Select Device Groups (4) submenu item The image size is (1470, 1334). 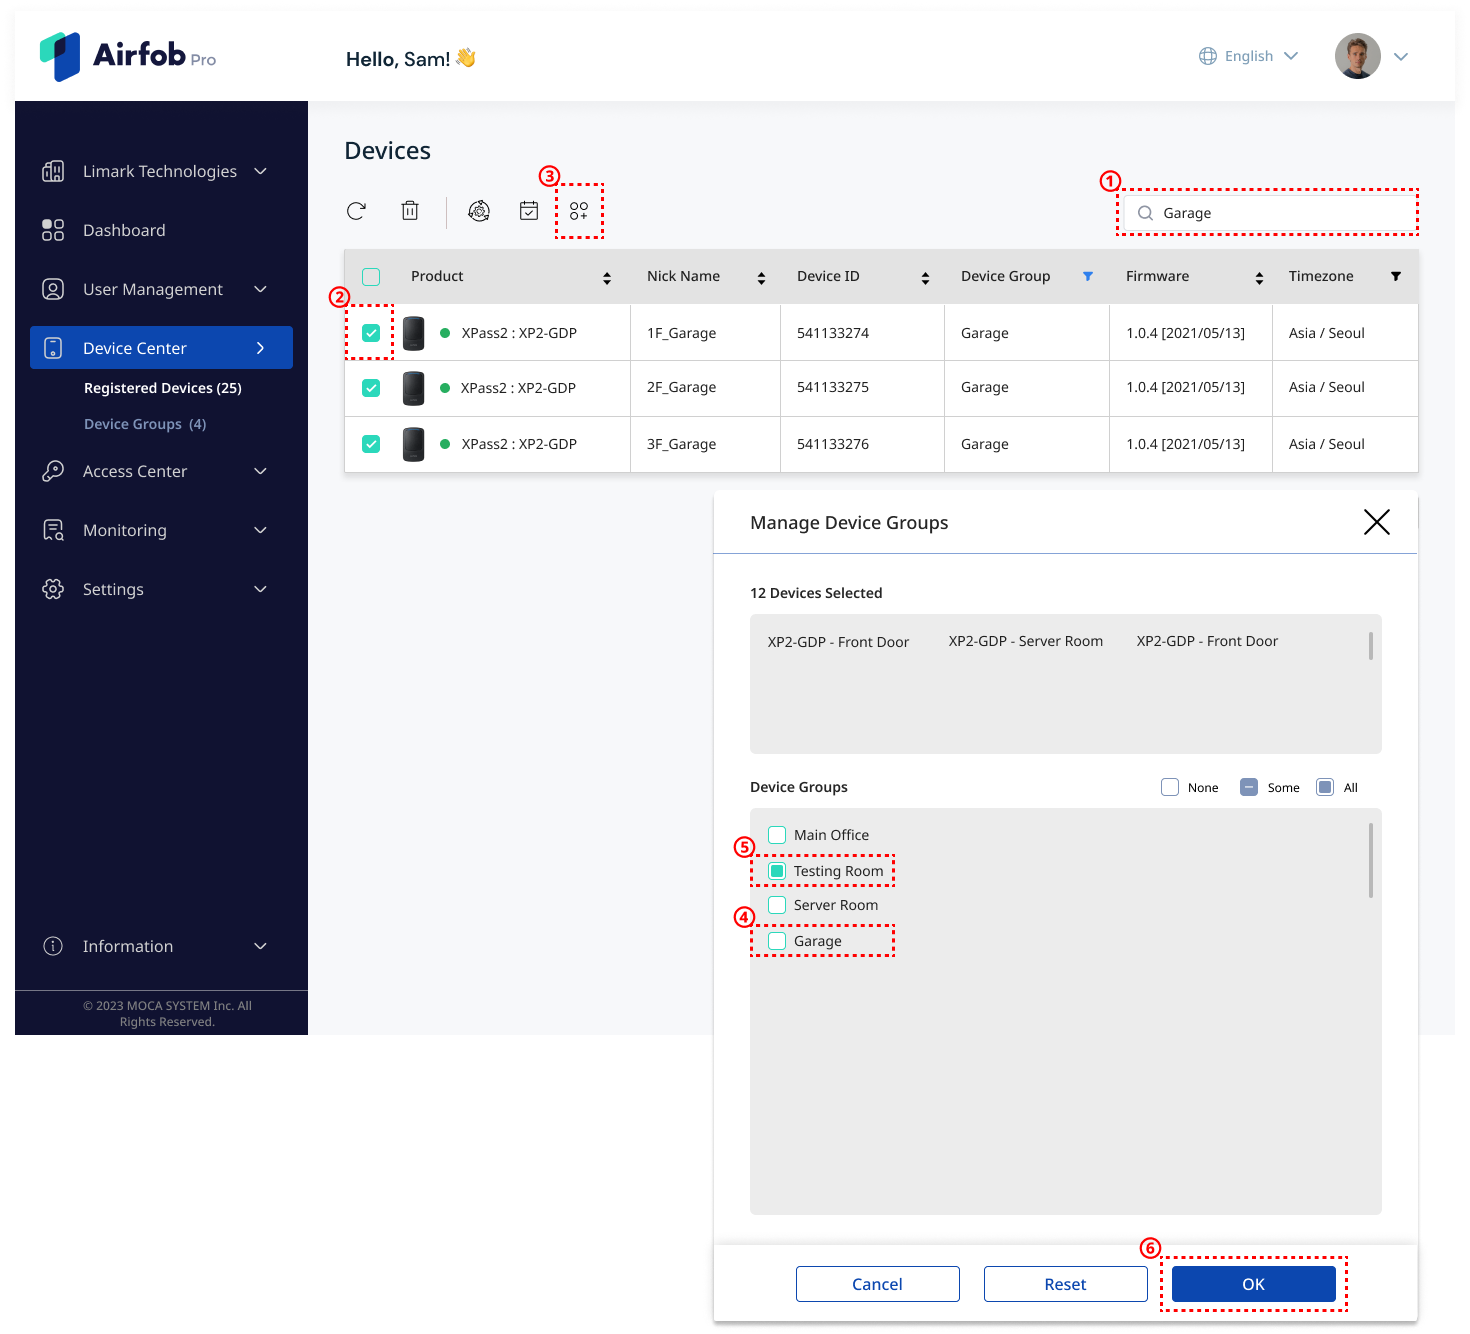point(145,424)
